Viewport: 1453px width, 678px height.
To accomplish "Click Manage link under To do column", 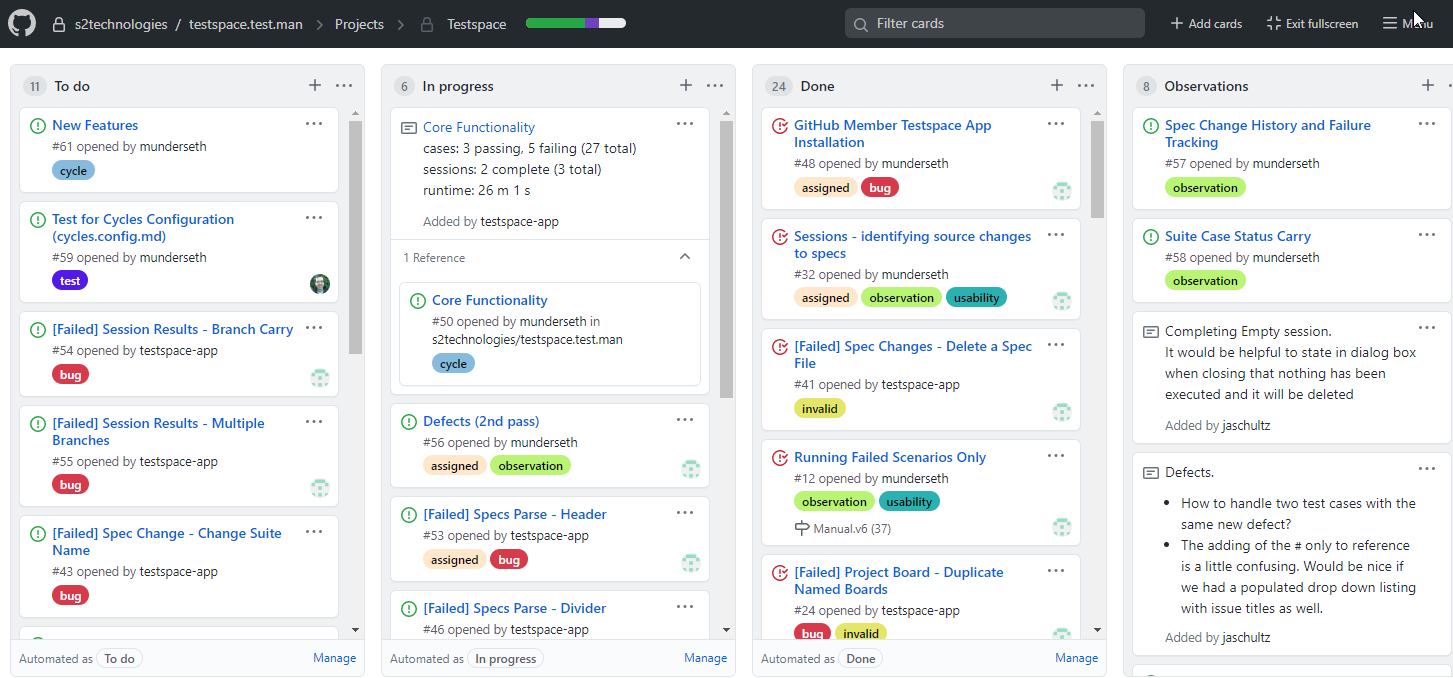I will click(334, 658).
